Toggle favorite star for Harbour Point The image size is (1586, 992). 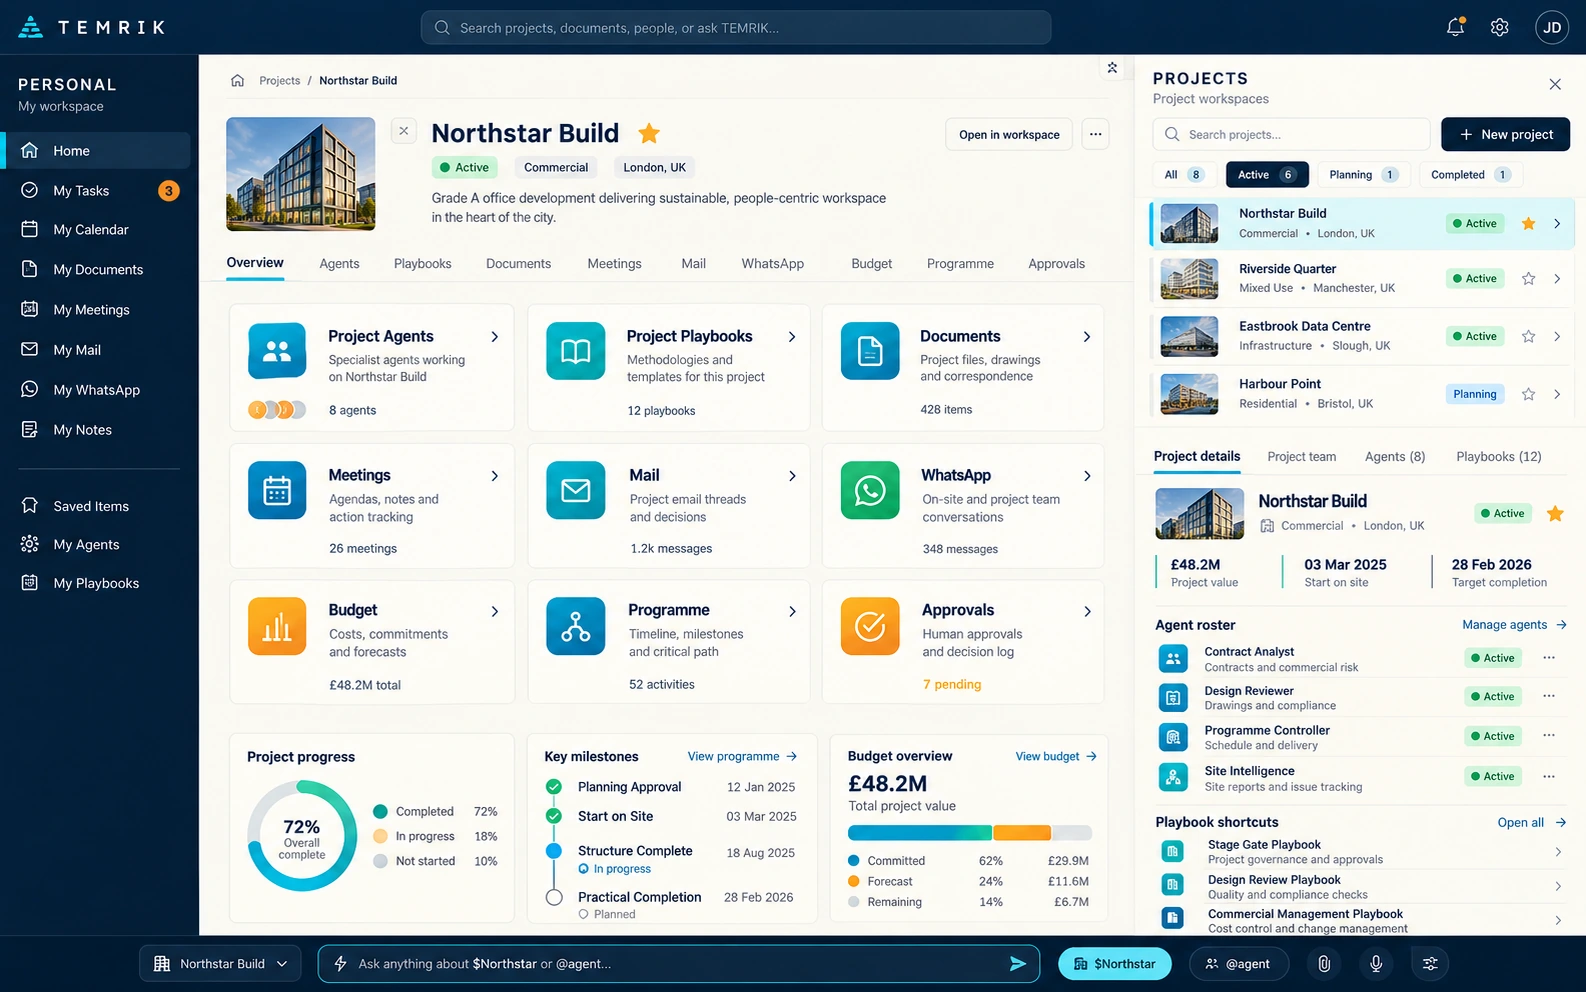1528,395
